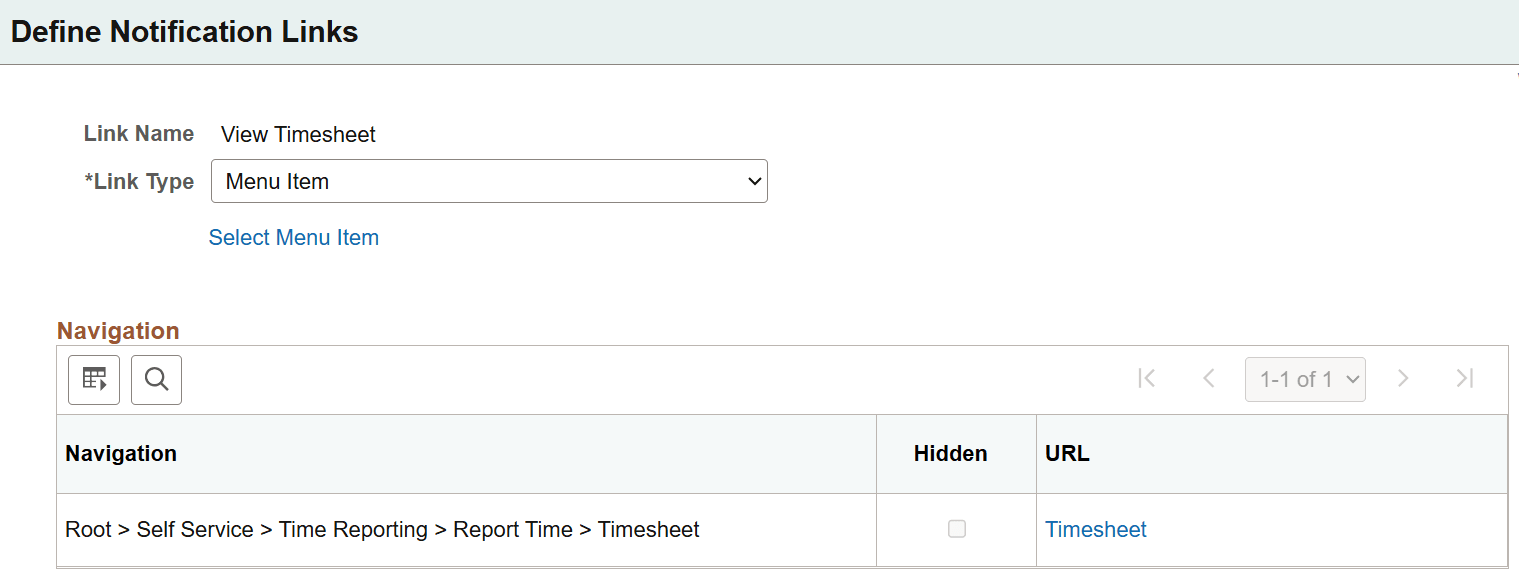
Task: Click the Show Previous Row chevron icon
Action: click(1208, 379)
